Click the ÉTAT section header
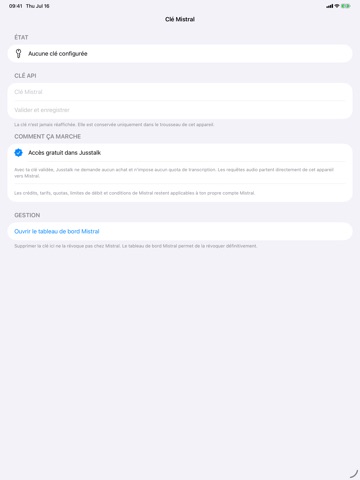360x480 pixels. (x=21, y=37)
